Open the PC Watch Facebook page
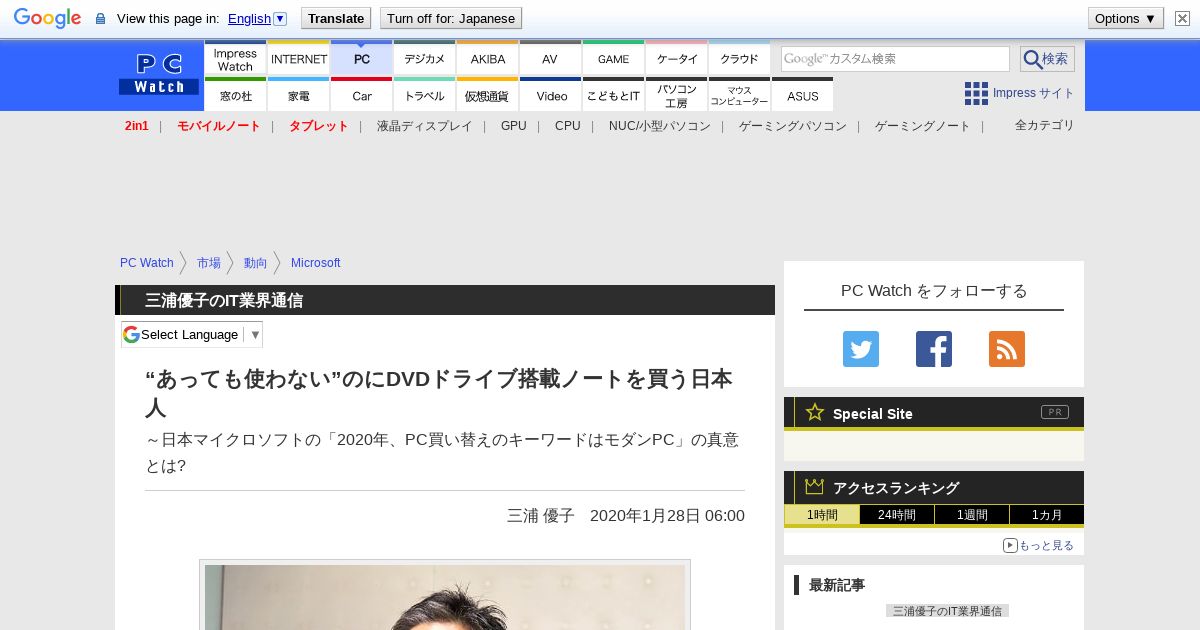Image resolution: width=1200 pixels, height=630 pixels. click(934, 349)
